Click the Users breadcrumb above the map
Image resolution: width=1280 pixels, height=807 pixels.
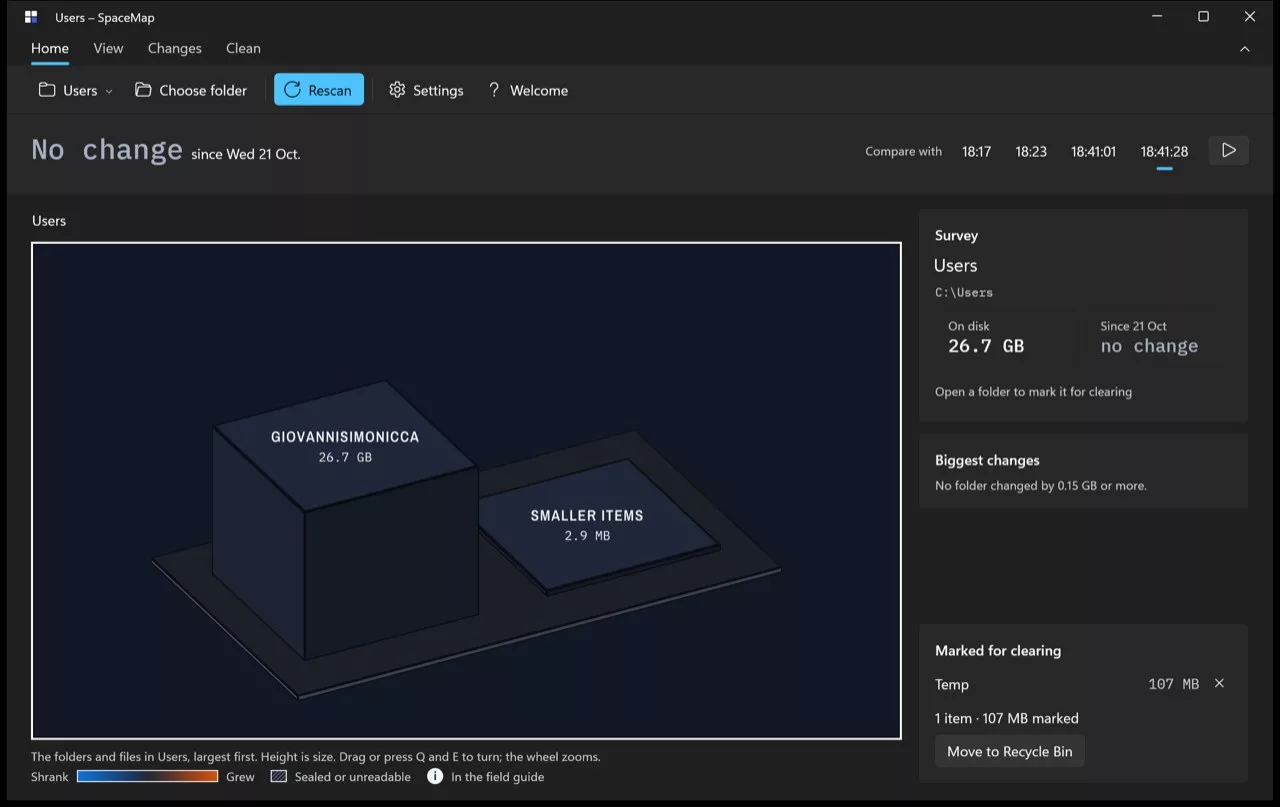coord(49,221)
